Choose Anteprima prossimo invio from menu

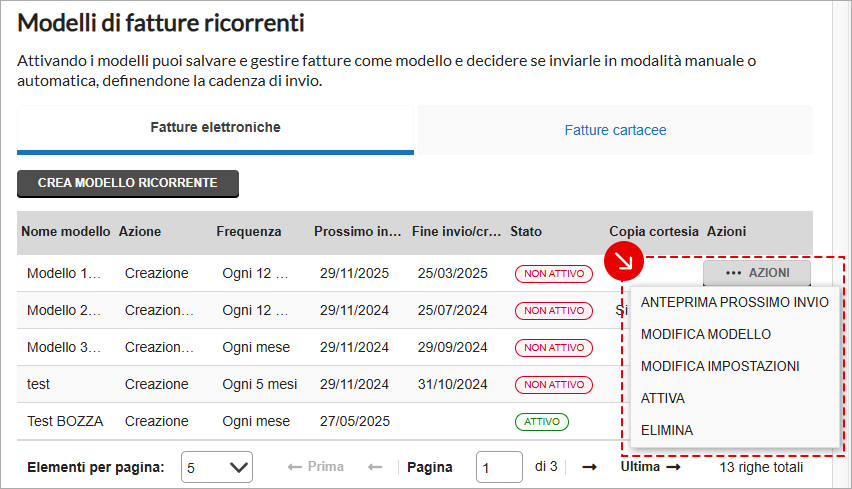[735, 302]
